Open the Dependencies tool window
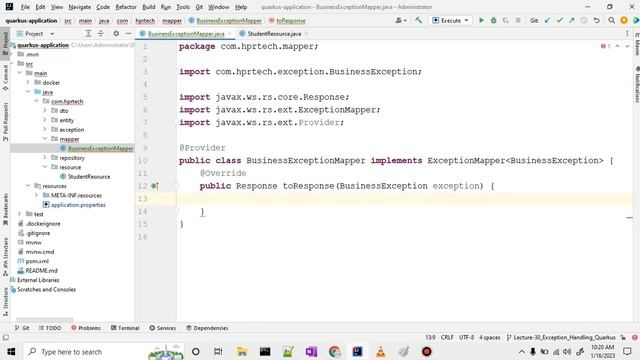The width and height of the screenshot is (640, 360). 207,328
